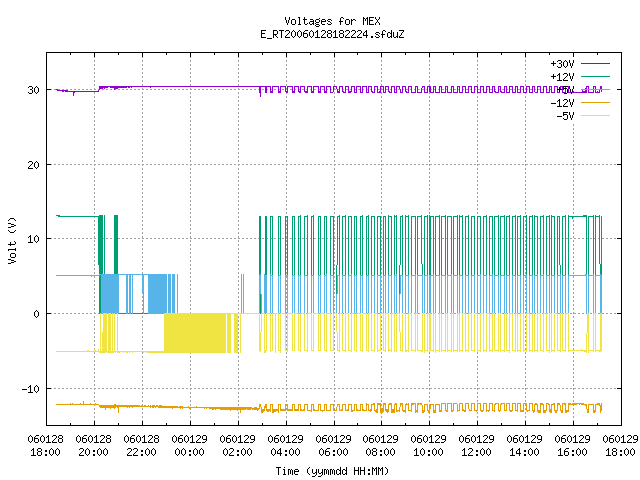
Task: Click the y-axis tick value 10
Action: point(33,239)
